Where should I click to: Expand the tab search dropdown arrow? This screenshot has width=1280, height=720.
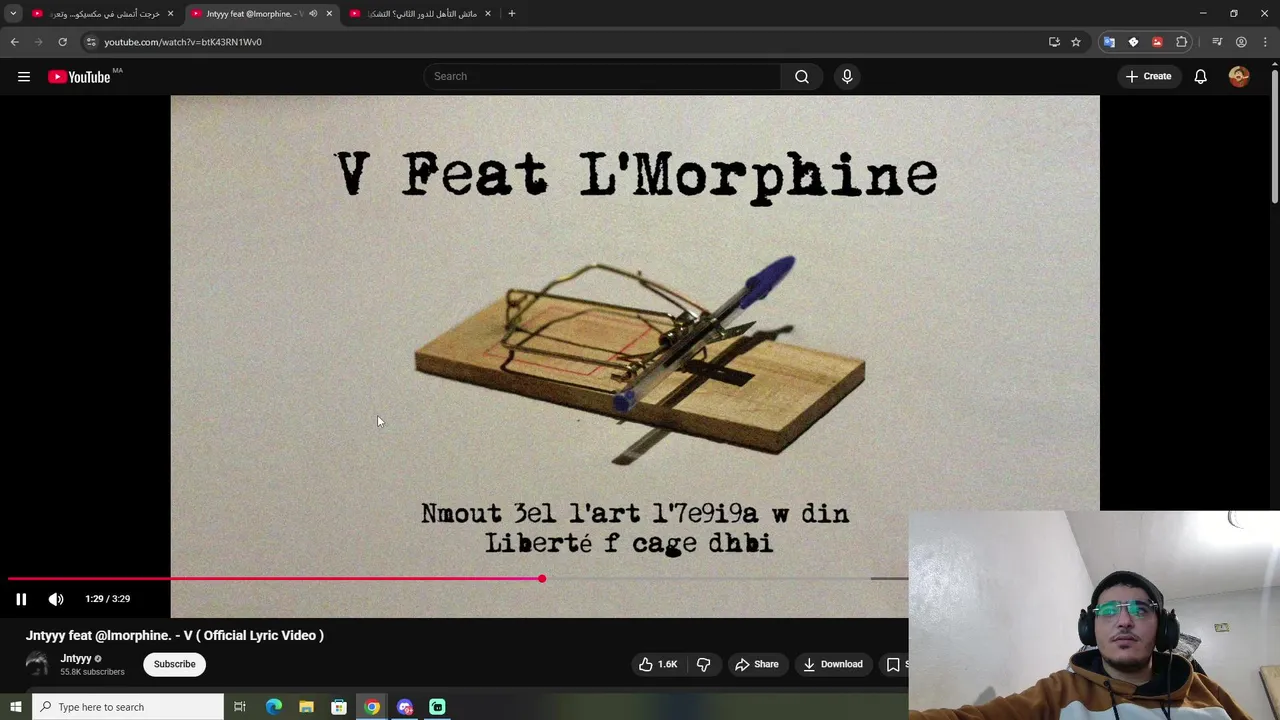13,14
